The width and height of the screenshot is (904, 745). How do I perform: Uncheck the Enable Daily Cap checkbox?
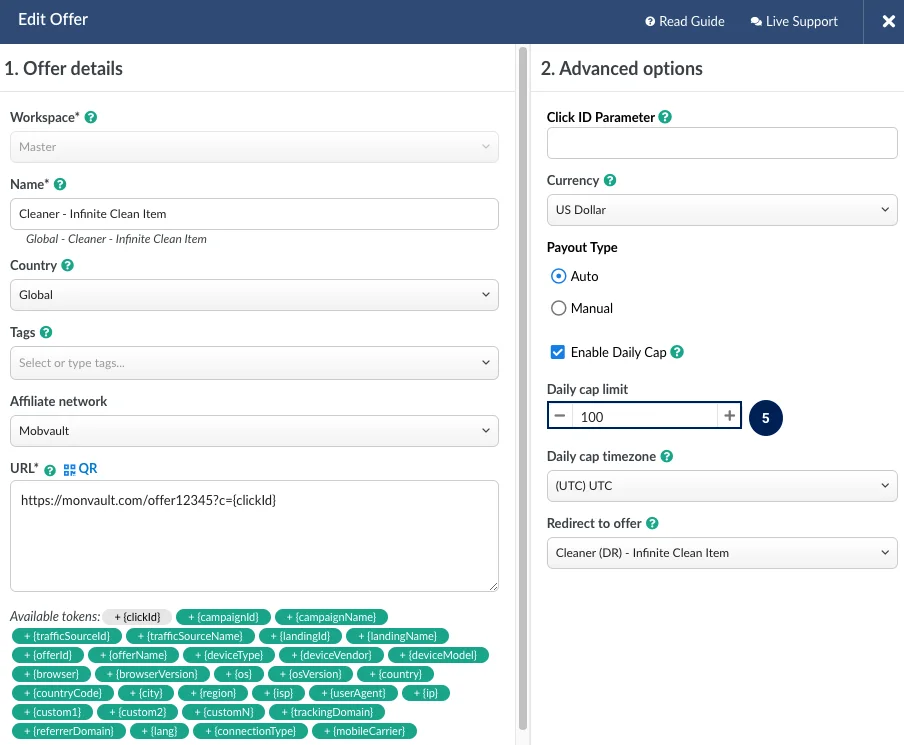[x=558, y=352]
